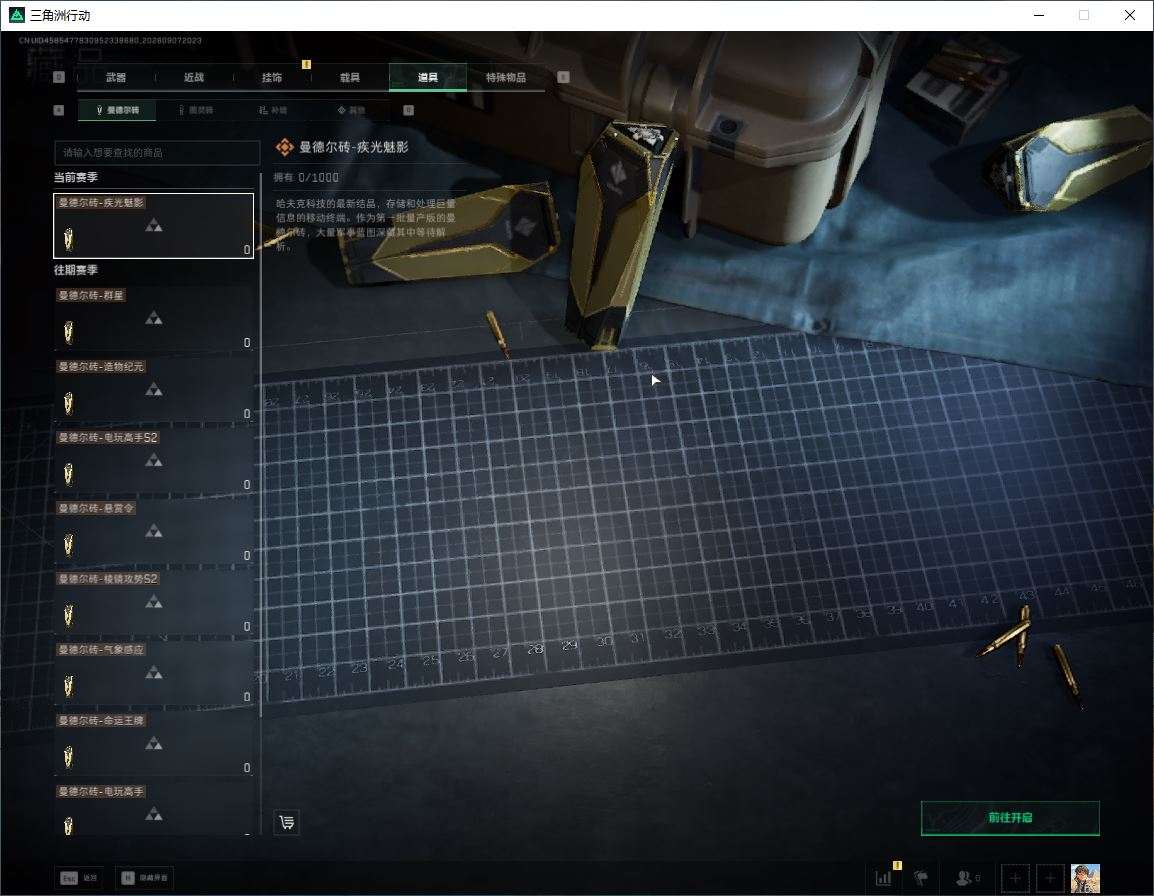1154x896 pixels.
Task: Click the 前往开启 button
Action: click(1010, 818)
